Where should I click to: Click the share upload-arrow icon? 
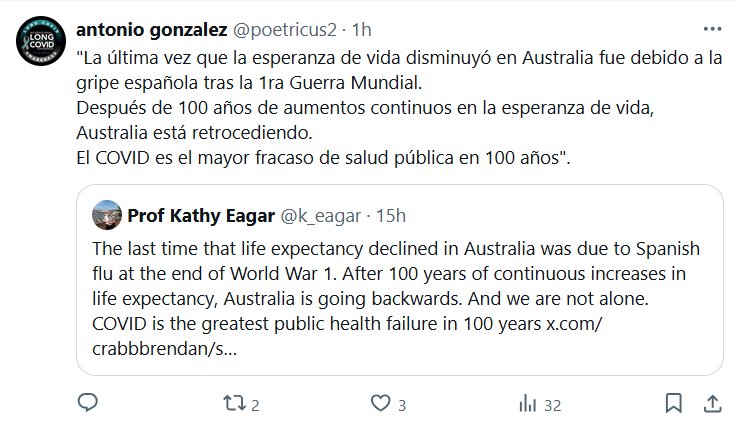(711, 404)
